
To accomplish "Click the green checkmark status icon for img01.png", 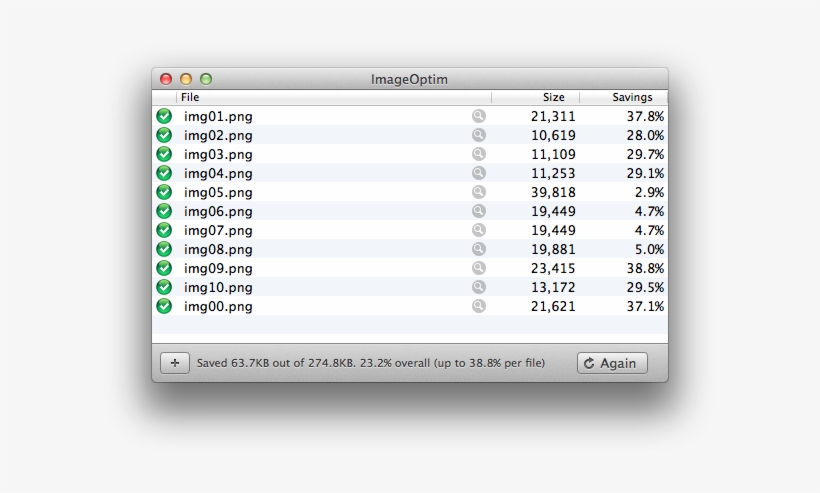I will pos(164,116).
